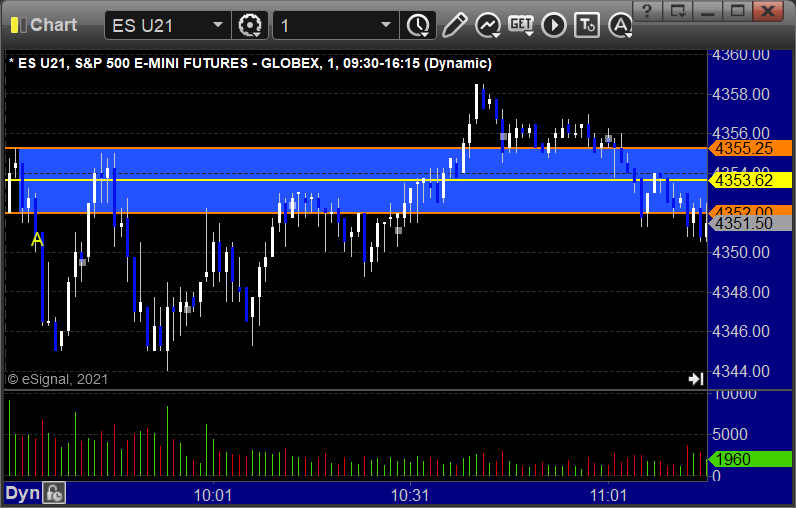The width and height of the screenshot is (796, 508).
Task: Click the 4358.00 price axis label
Action: pyautogui.click(x=741, y=94)
